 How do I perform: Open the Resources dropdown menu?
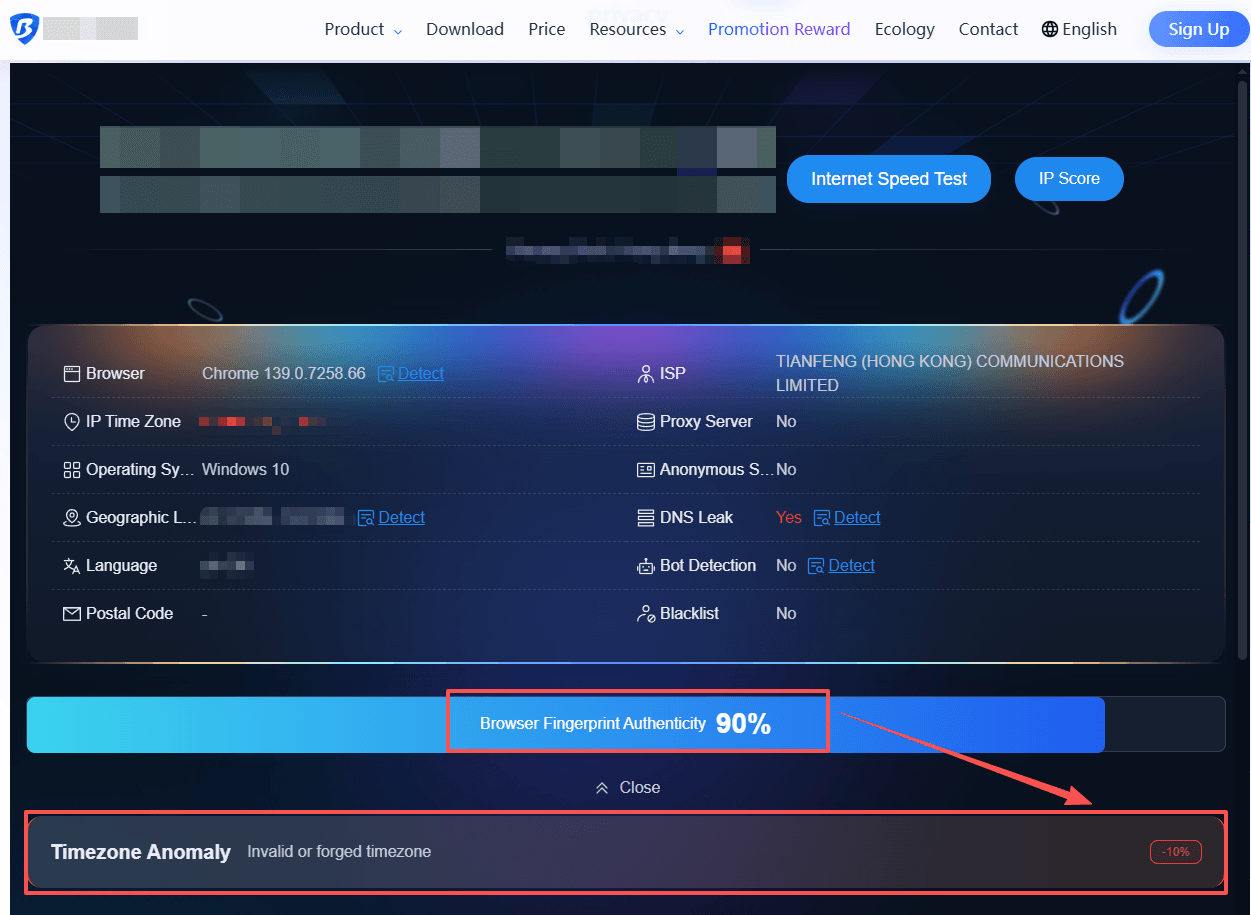point(636,29)
